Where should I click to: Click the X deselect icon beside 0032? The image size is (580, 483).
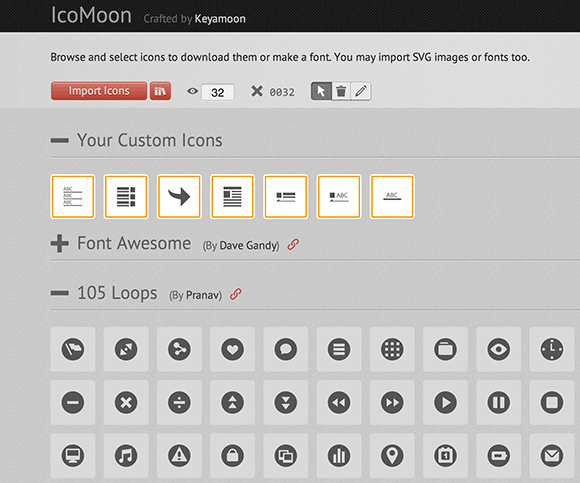pyautogui.click(x=257, y=91)
